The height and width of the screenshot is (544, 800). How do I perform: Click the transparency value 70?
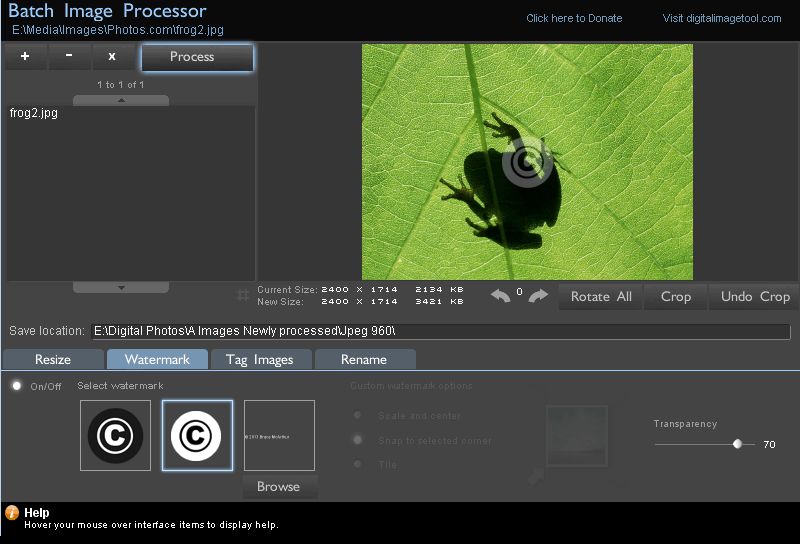[x=769, y=444]
